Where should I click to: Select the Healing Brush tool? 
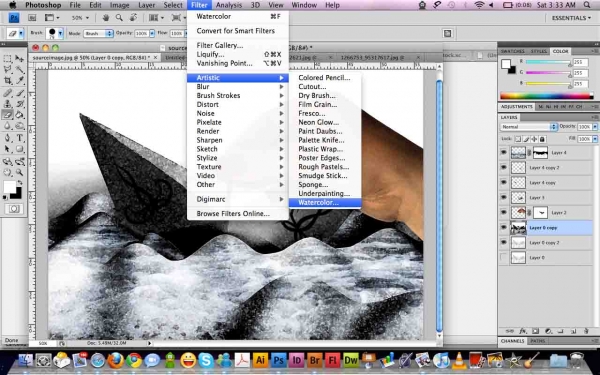tap(7, 93)
